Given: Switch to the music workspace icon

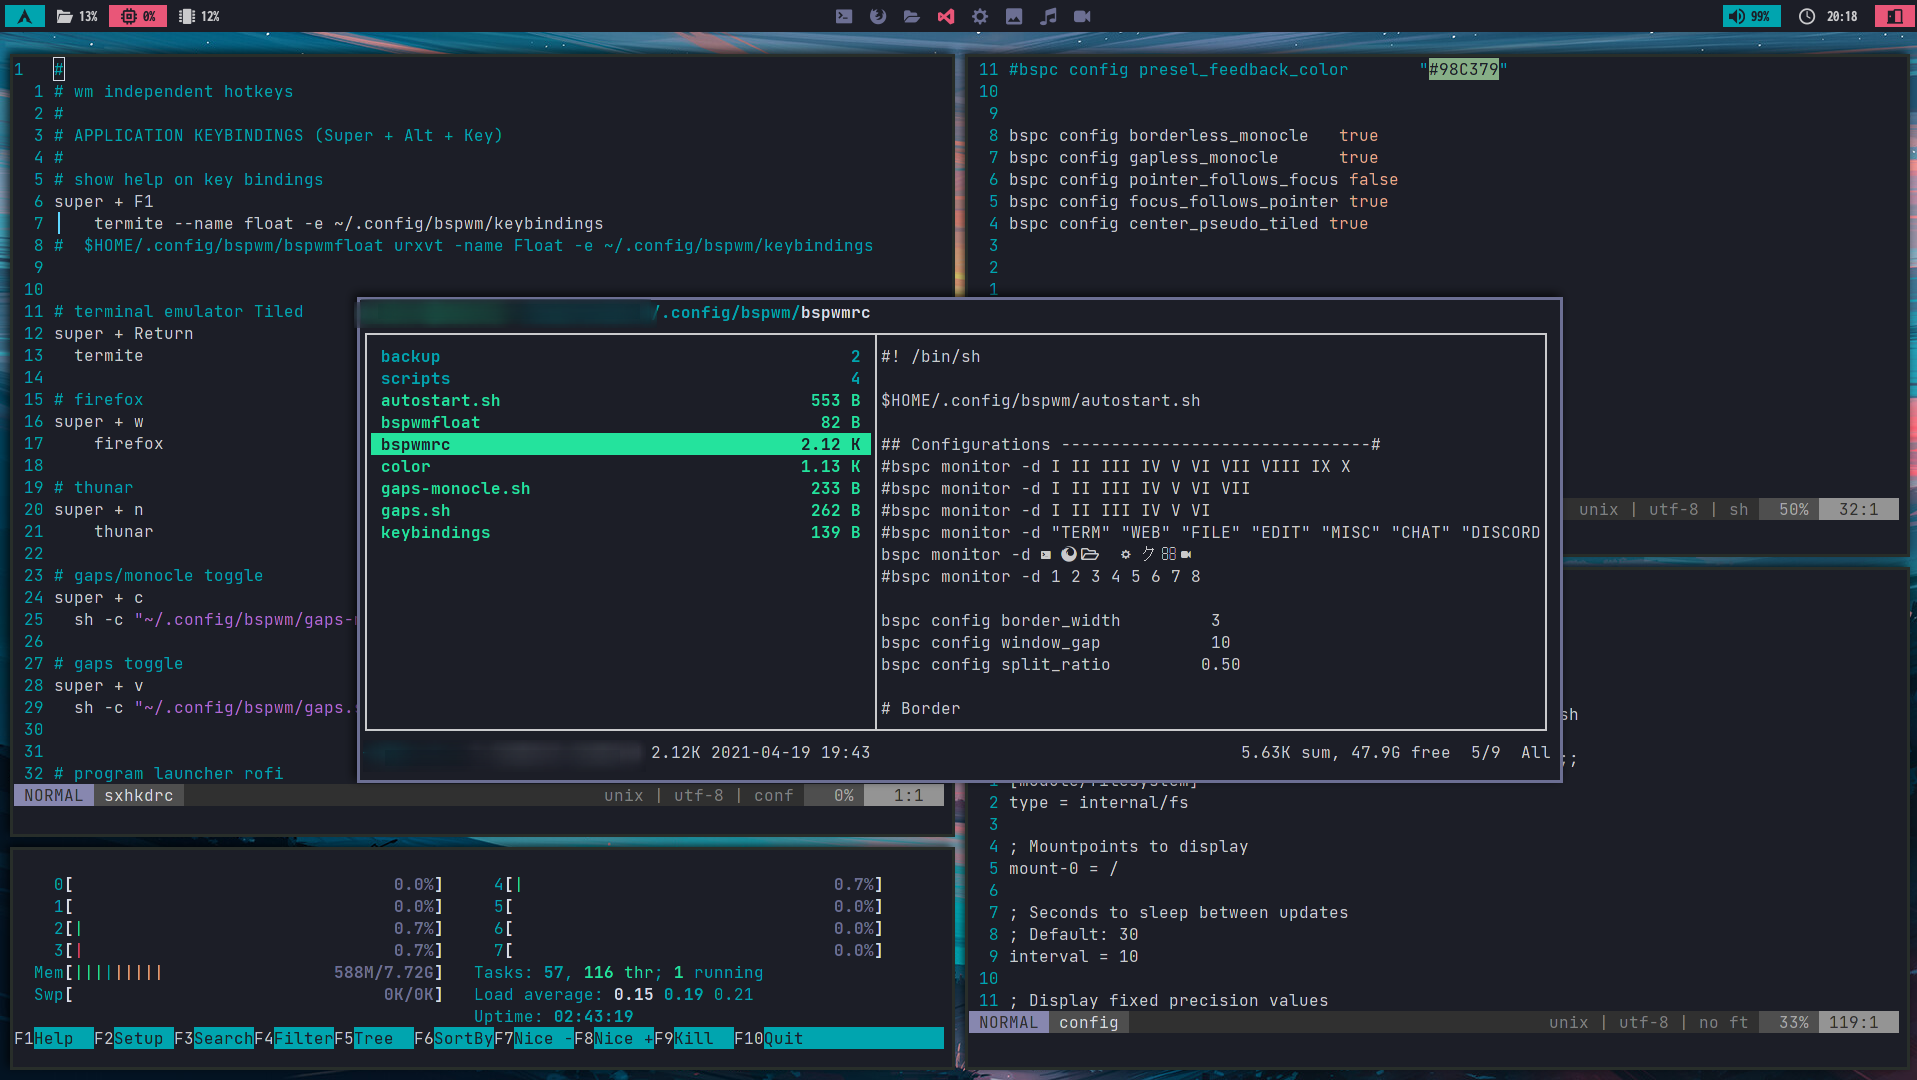Looking at the screenshot, I should (x=1048, y=16).
